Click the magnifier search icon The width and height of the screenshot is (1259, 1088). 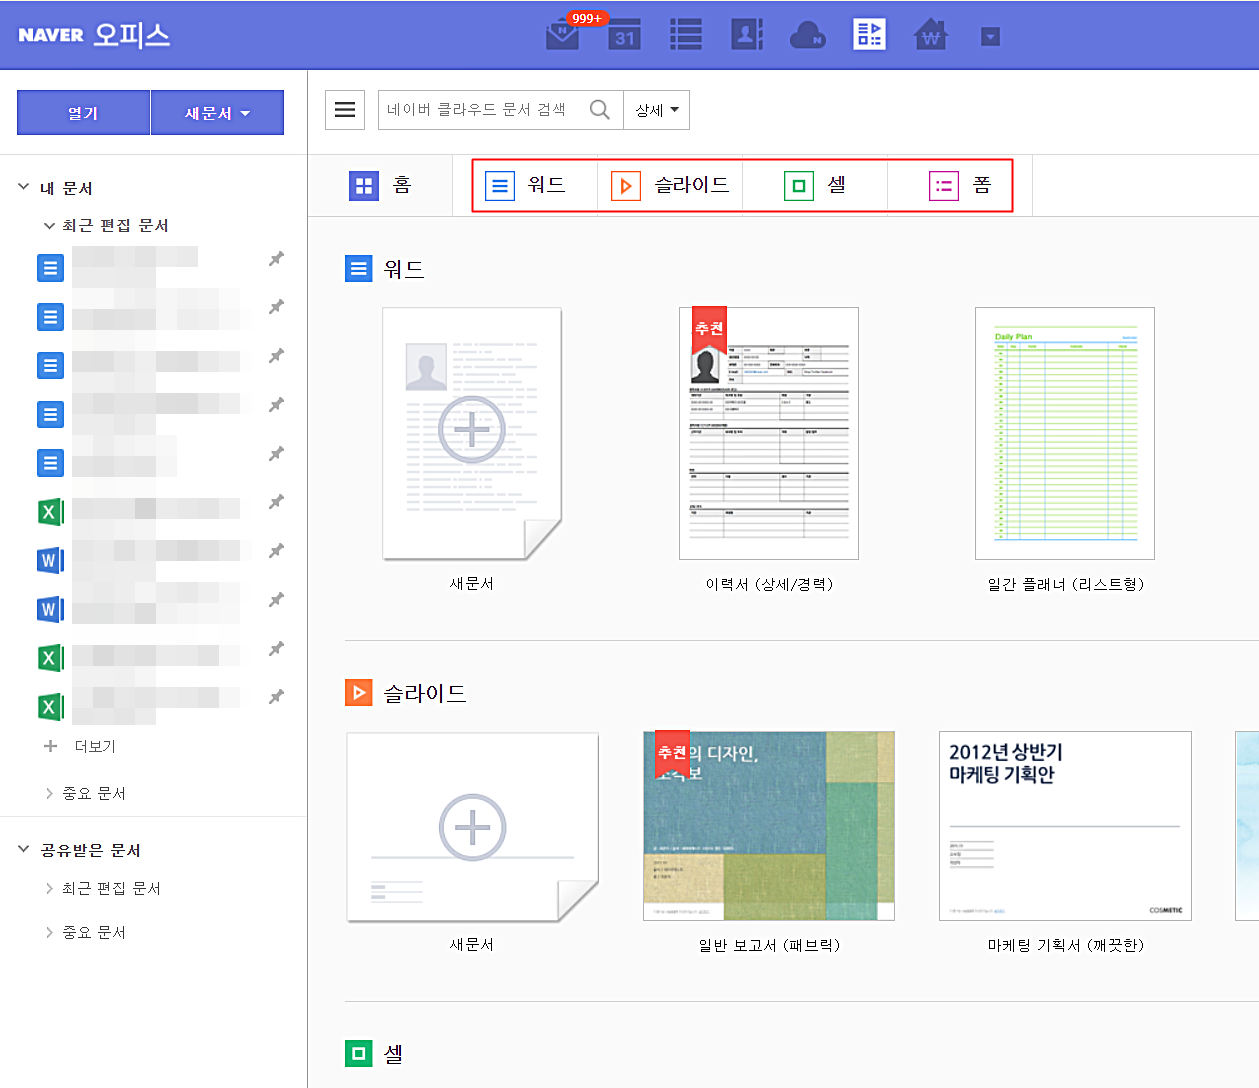(x=600, y=110)
